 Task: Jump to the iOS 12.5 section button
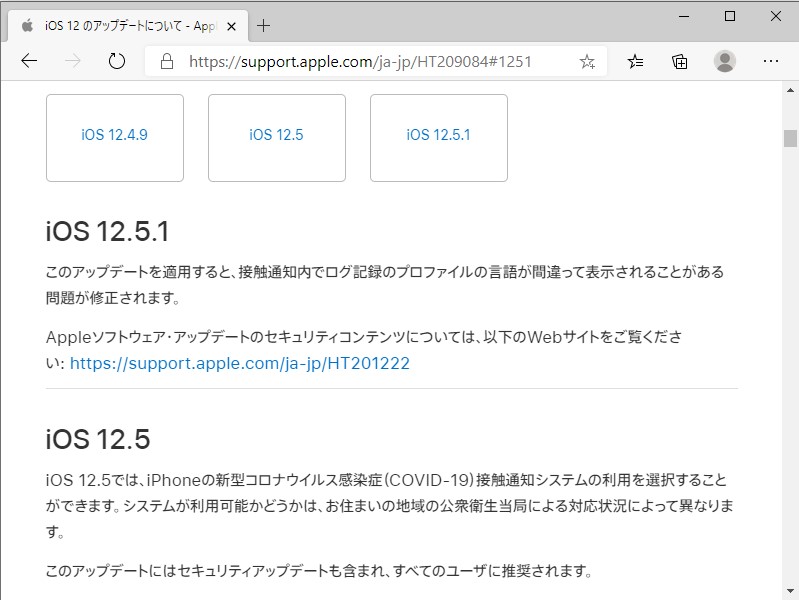[277, 138]
